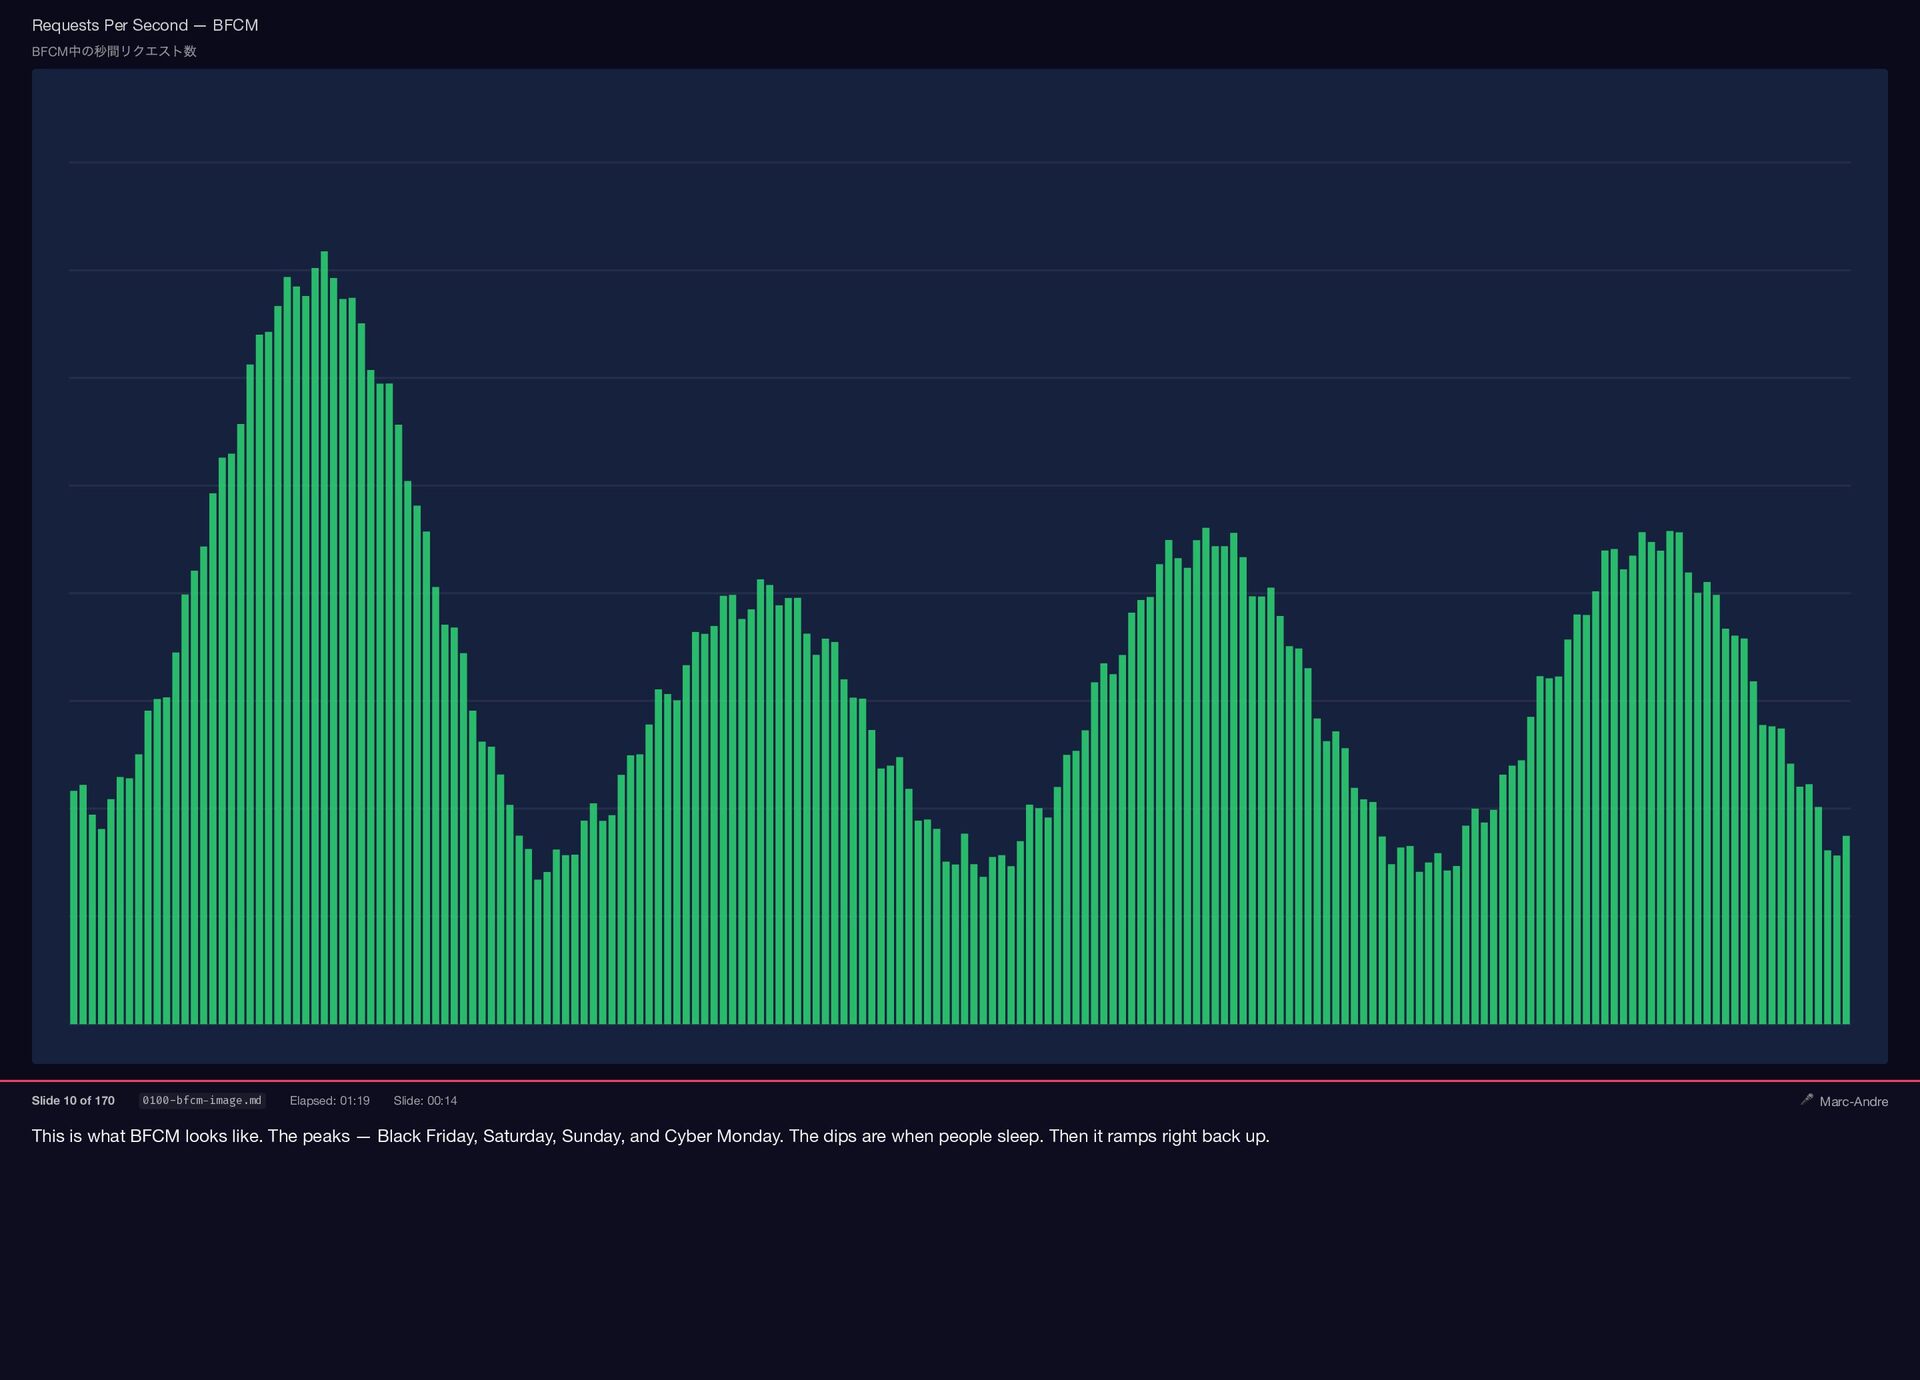Click the Elapsed 01:19 timer
This screenshot has height=1380, width=1920.
(329, 1100)
